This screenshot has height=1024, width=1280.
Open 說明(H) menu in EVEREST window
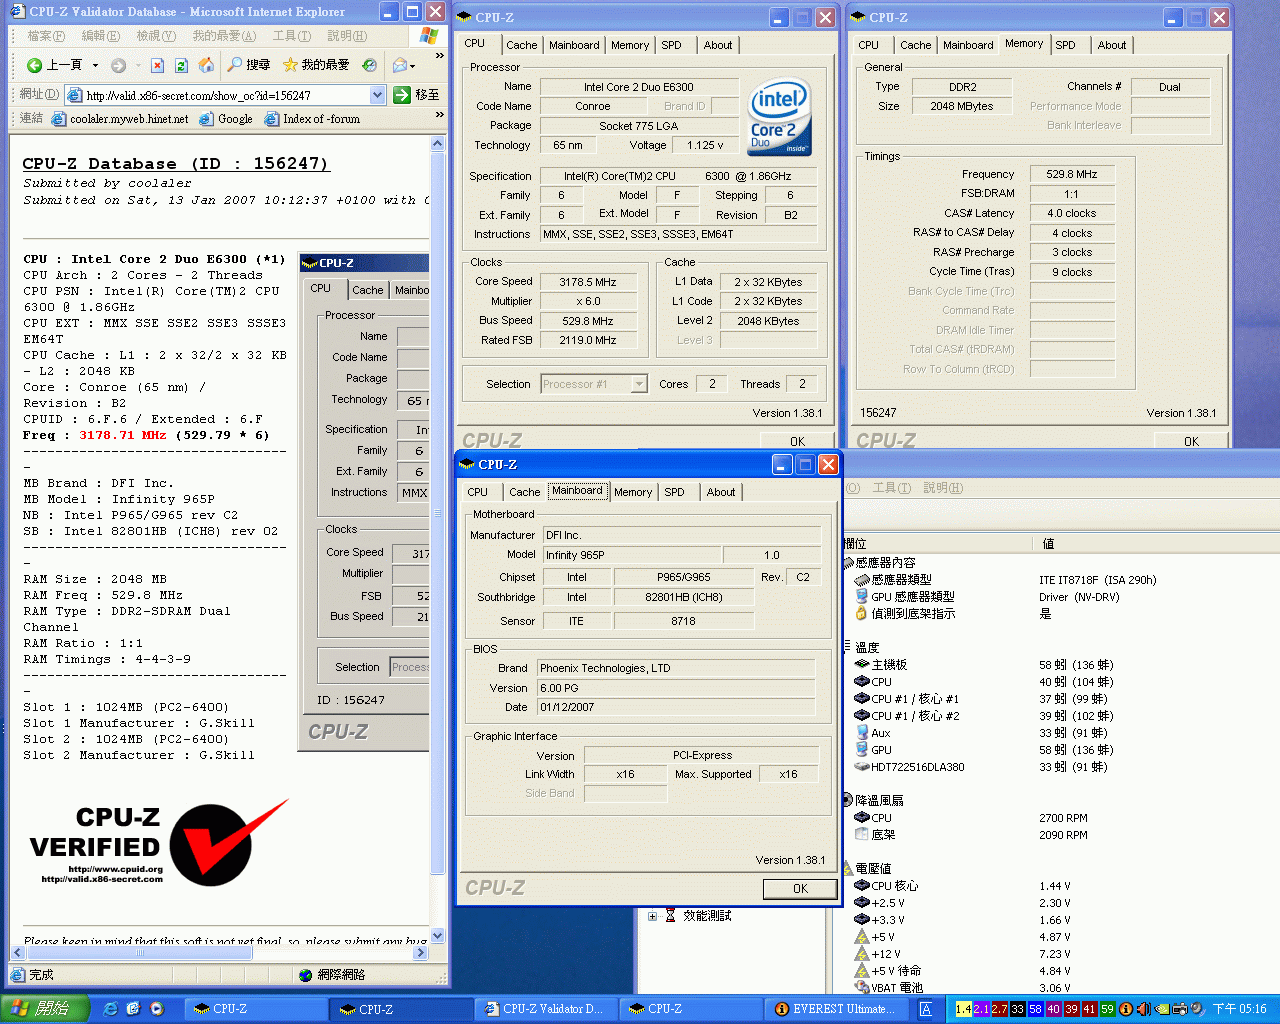[x=943, y=488]
